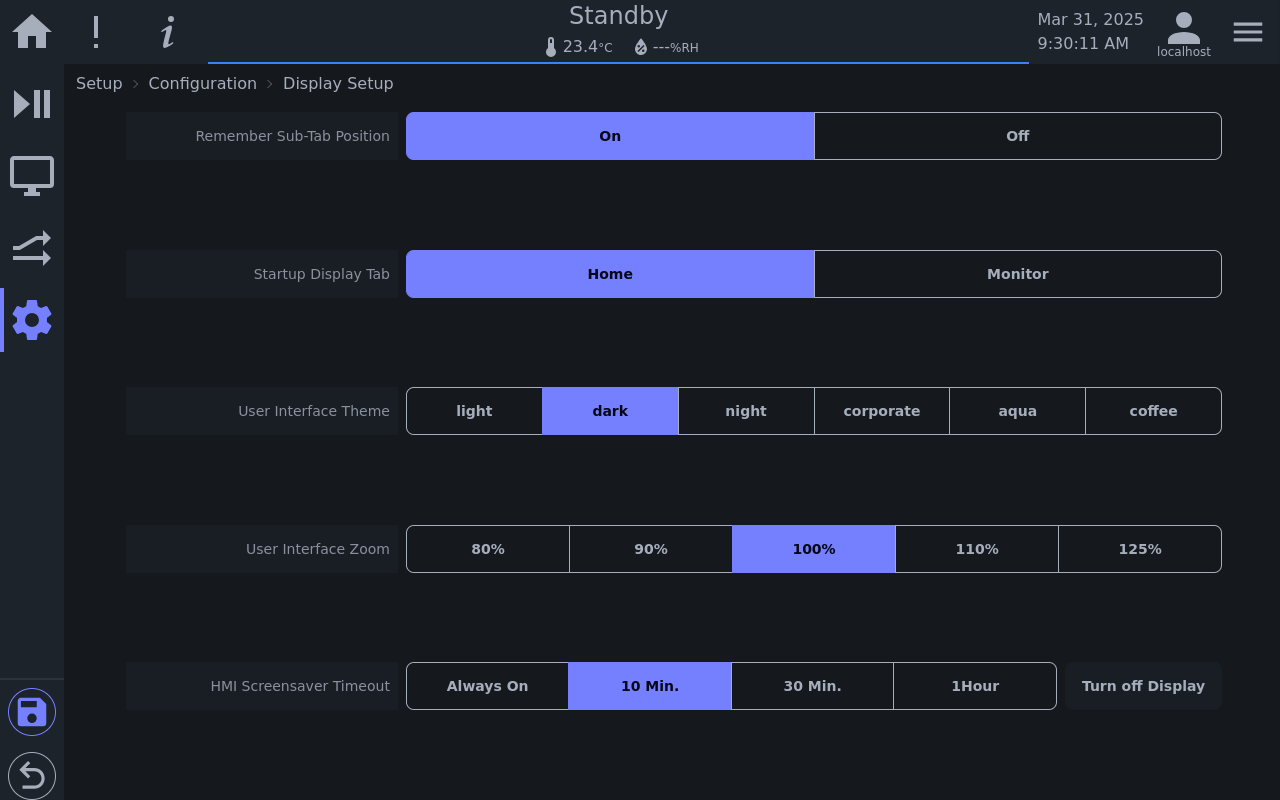
Task: Click the Standby status title
Action: 618,16
